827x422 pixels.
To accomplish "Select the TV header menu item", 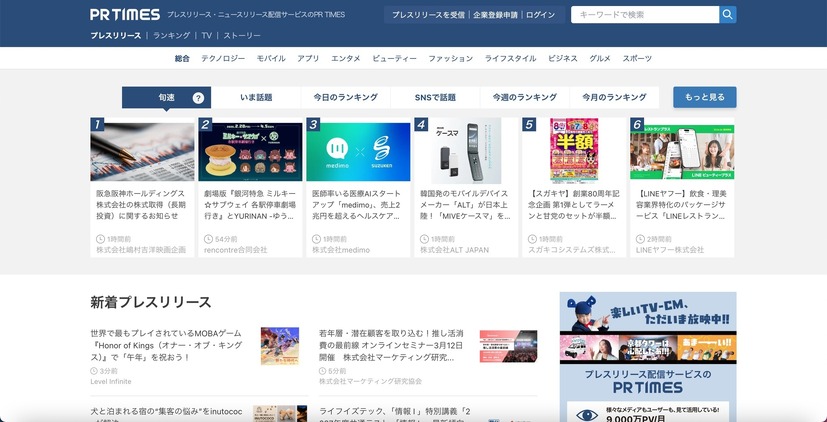I will [207, 35].
